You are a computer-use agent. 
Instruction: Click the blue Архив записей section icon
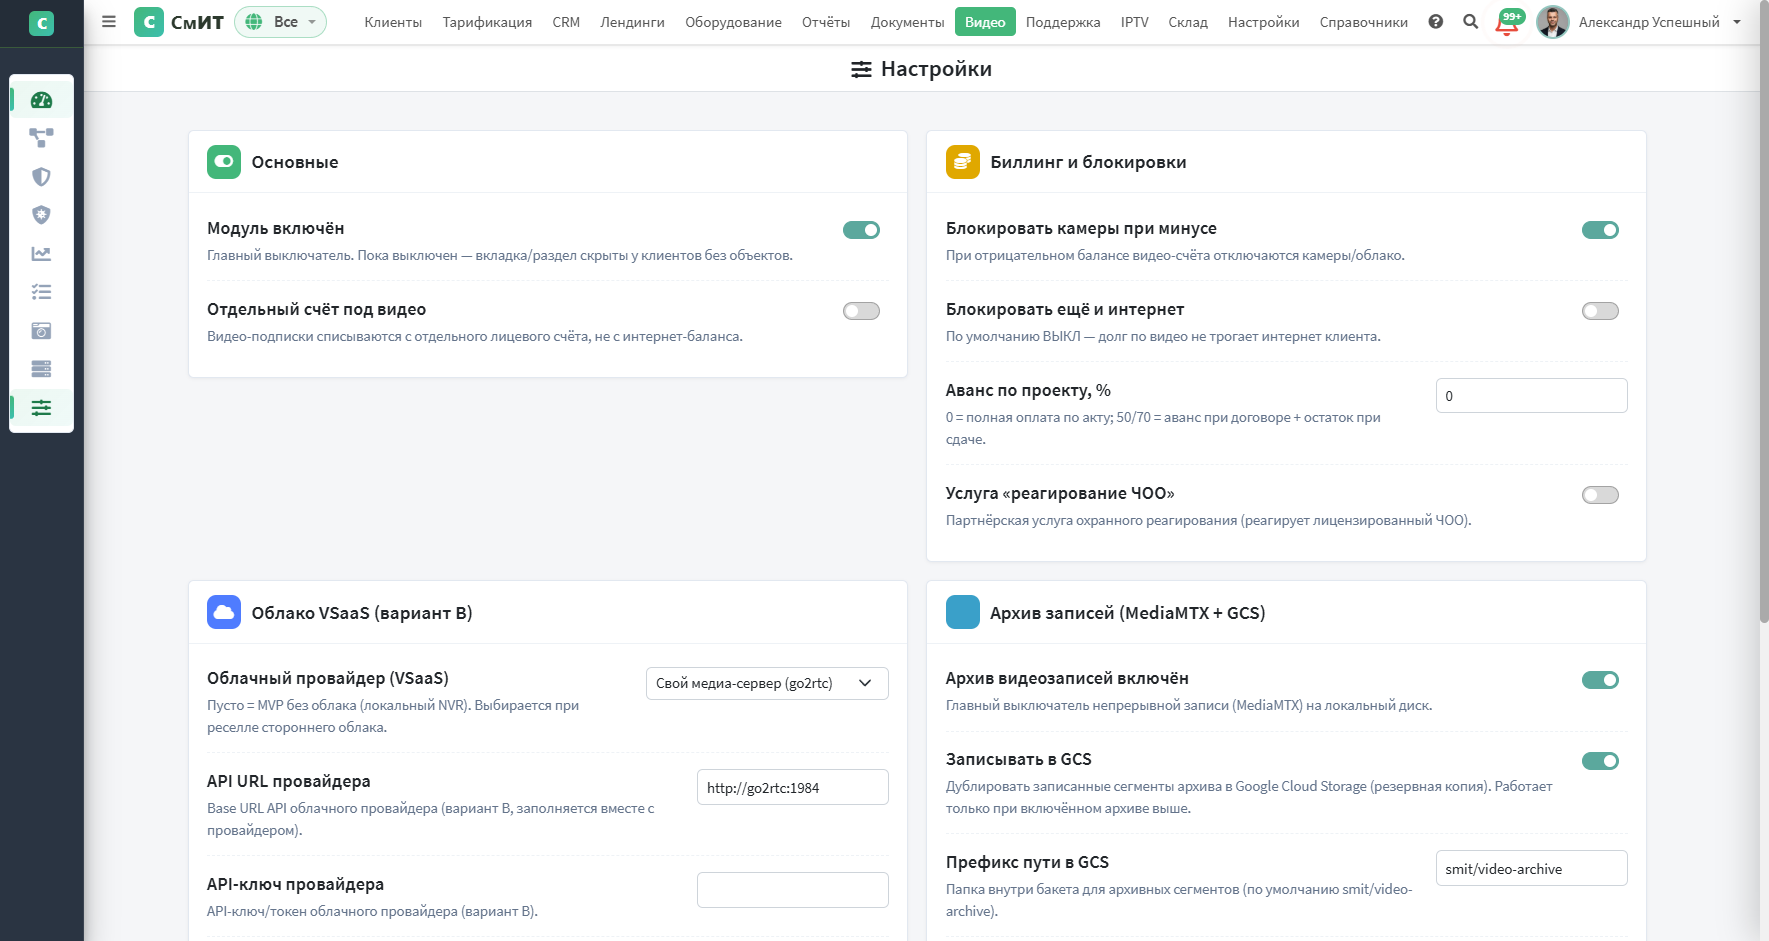coord(963,612)
